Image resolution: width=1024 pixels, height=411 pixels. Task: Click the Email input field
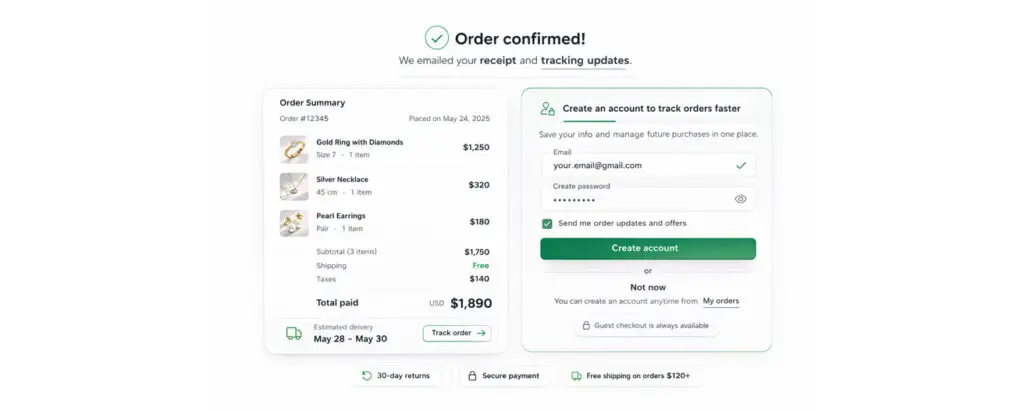(640, 165)
